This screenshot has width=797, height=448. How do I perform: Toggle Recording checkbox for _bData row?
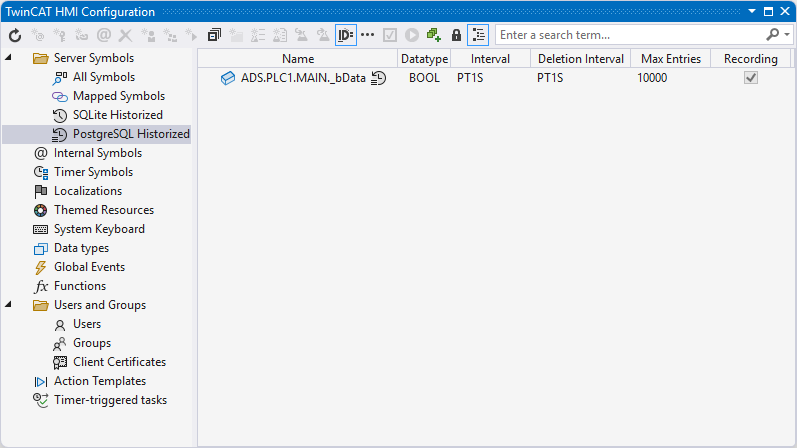[x=751, y=78]
